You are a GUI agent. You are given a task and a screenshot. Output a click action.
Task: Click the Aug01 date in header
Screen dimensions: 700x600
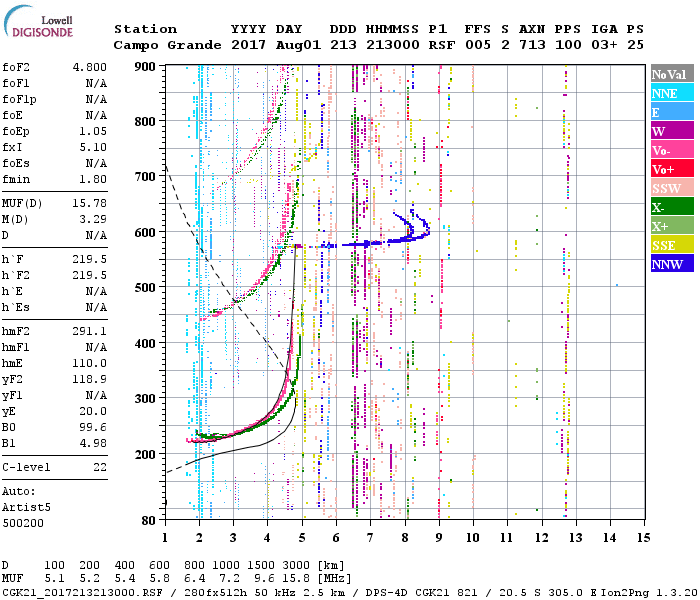pos(298,45)
